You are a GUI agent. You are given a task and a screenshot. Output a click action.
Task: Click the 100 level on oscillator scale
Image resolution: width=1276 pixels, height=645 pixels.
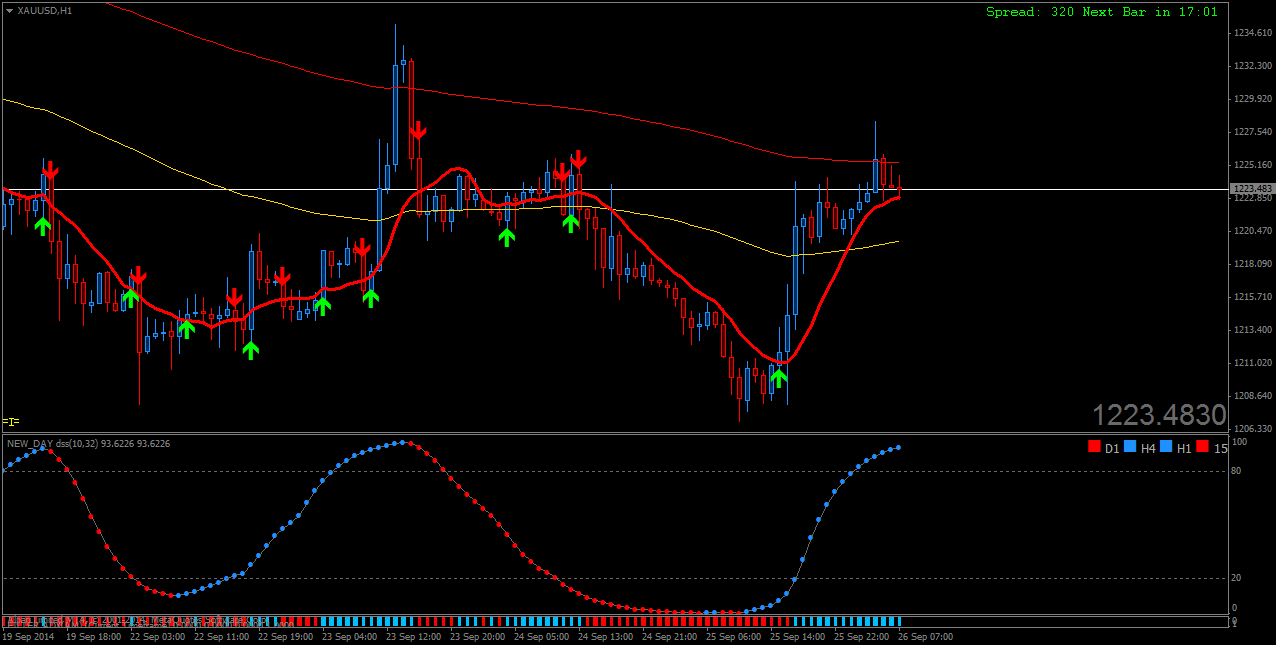(x=1242, y=441)
